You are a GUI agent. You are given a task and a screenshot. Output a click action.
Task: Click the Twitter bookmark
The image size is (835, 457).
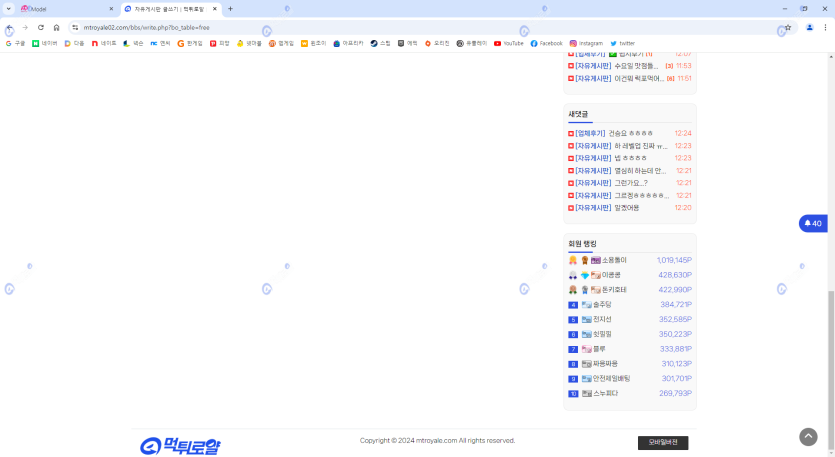click(x=622, y=43)
